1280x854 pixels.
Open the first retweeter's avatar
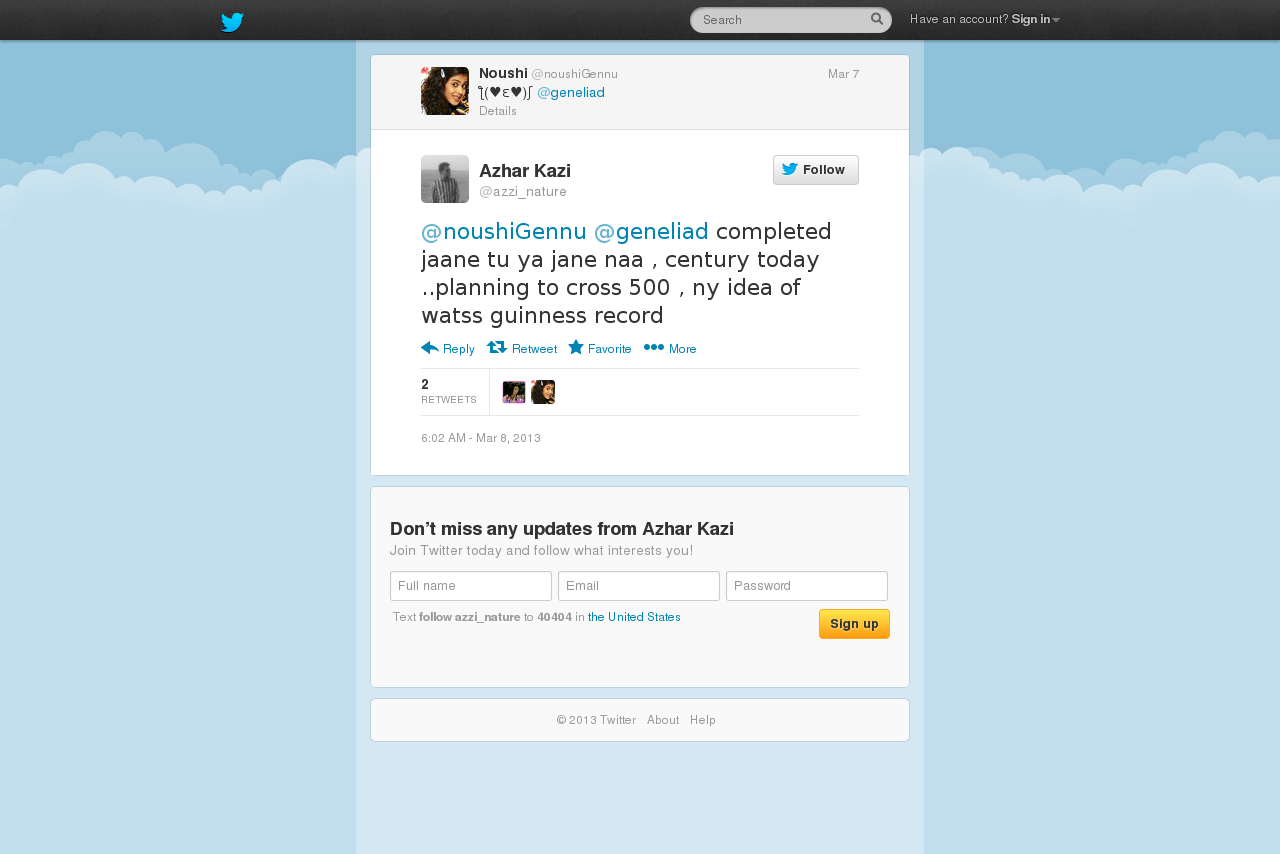click(x=514, y=392)
